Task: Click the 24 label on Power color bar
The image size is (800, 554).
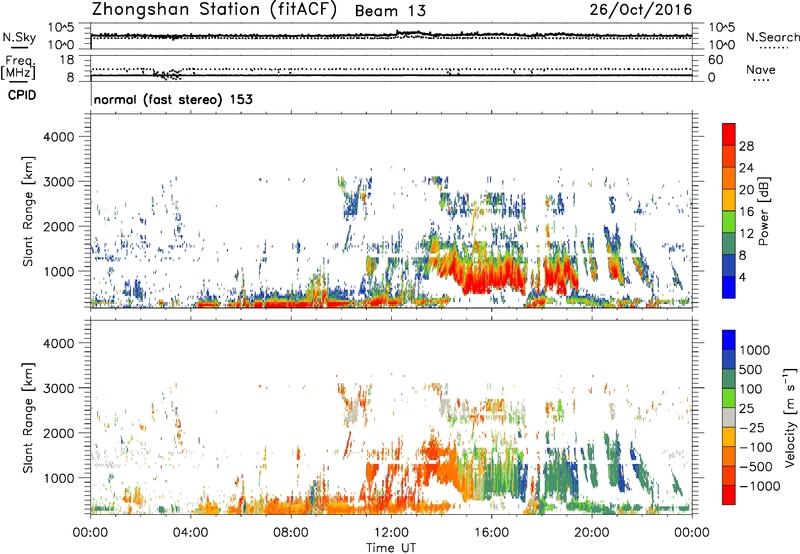Action: [x=746, y=168]
